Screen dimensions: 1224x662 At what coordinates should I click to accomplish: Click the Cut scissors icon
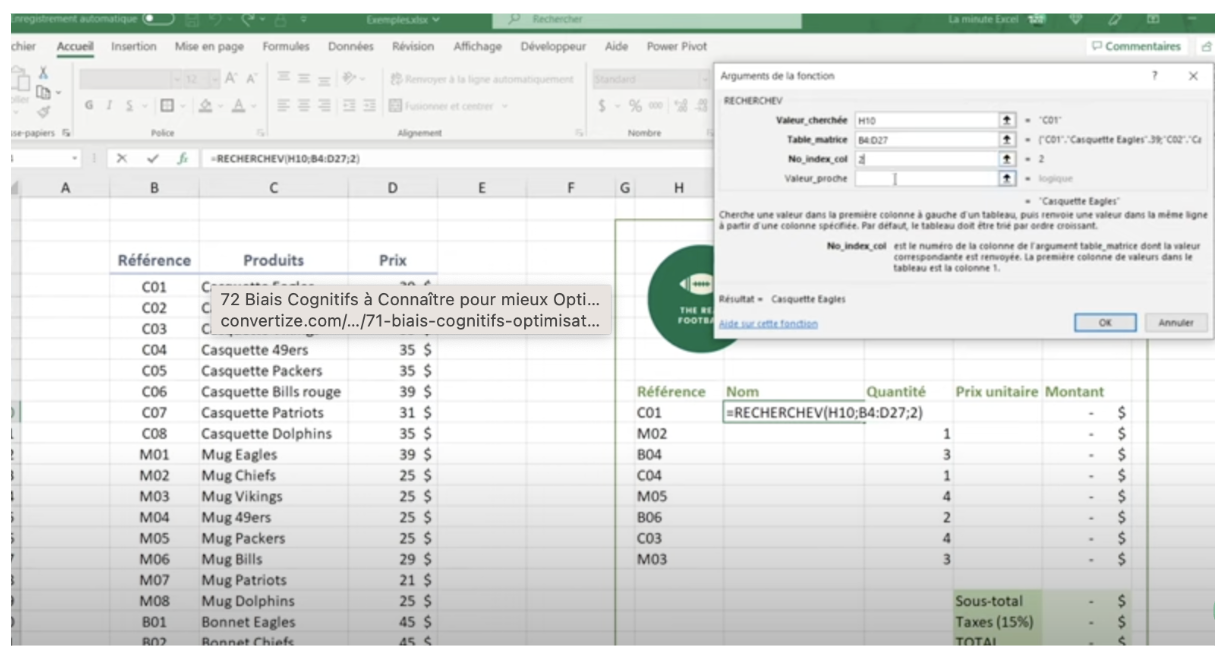43,72
